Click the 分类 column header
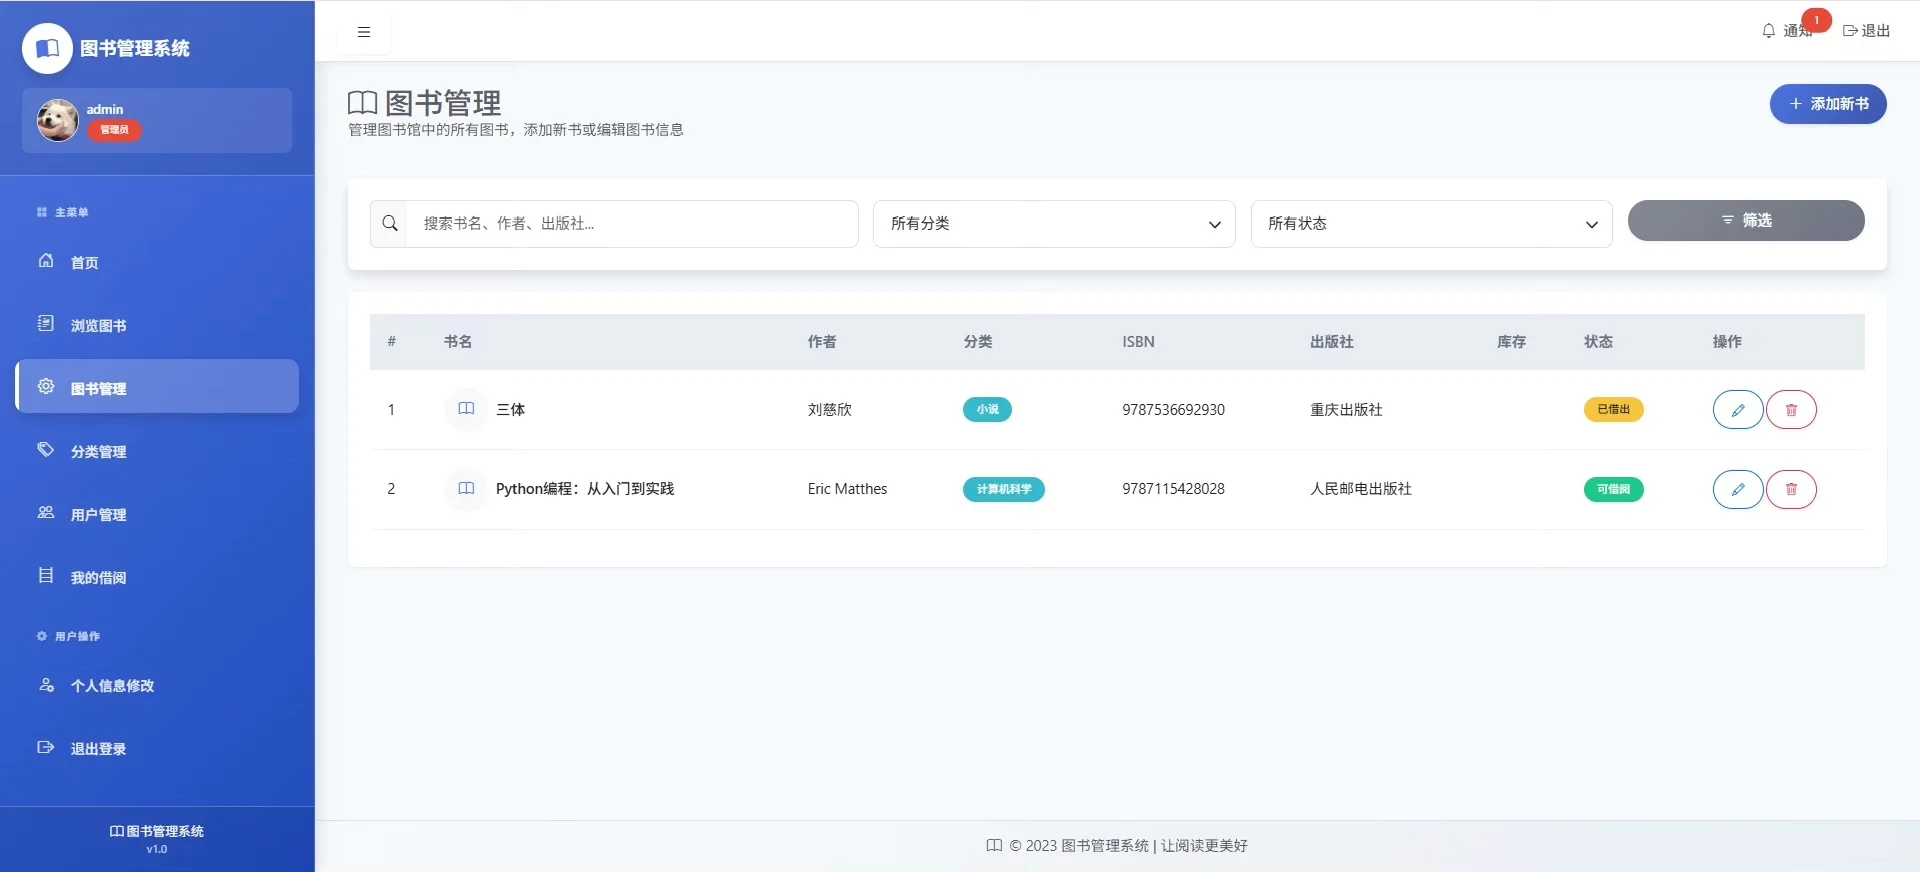The width and height of the screenshot is (1920, 872). (978, 342)
